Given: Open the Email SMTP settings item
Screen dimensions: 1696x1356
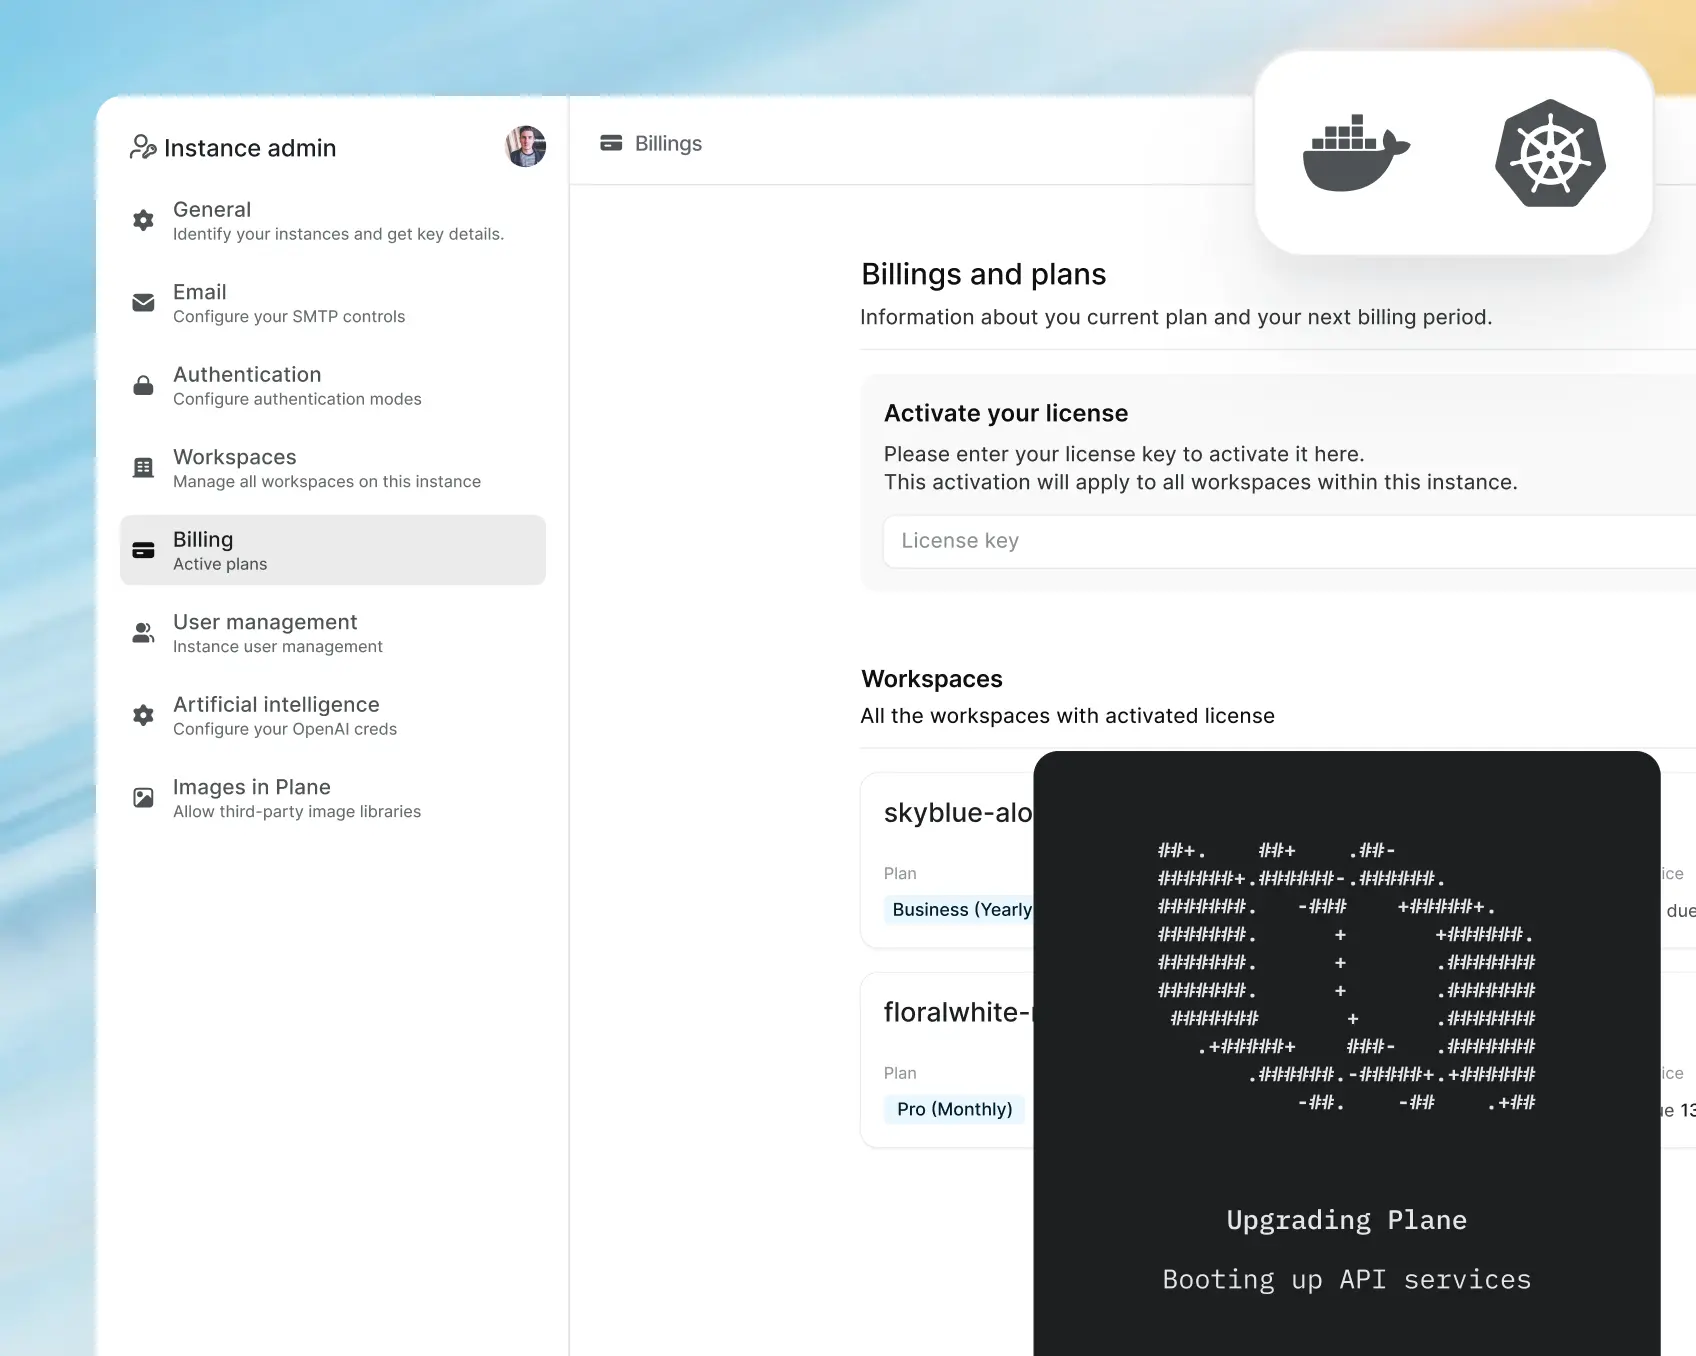Looking at the screenshot, I should coord(333,303).
